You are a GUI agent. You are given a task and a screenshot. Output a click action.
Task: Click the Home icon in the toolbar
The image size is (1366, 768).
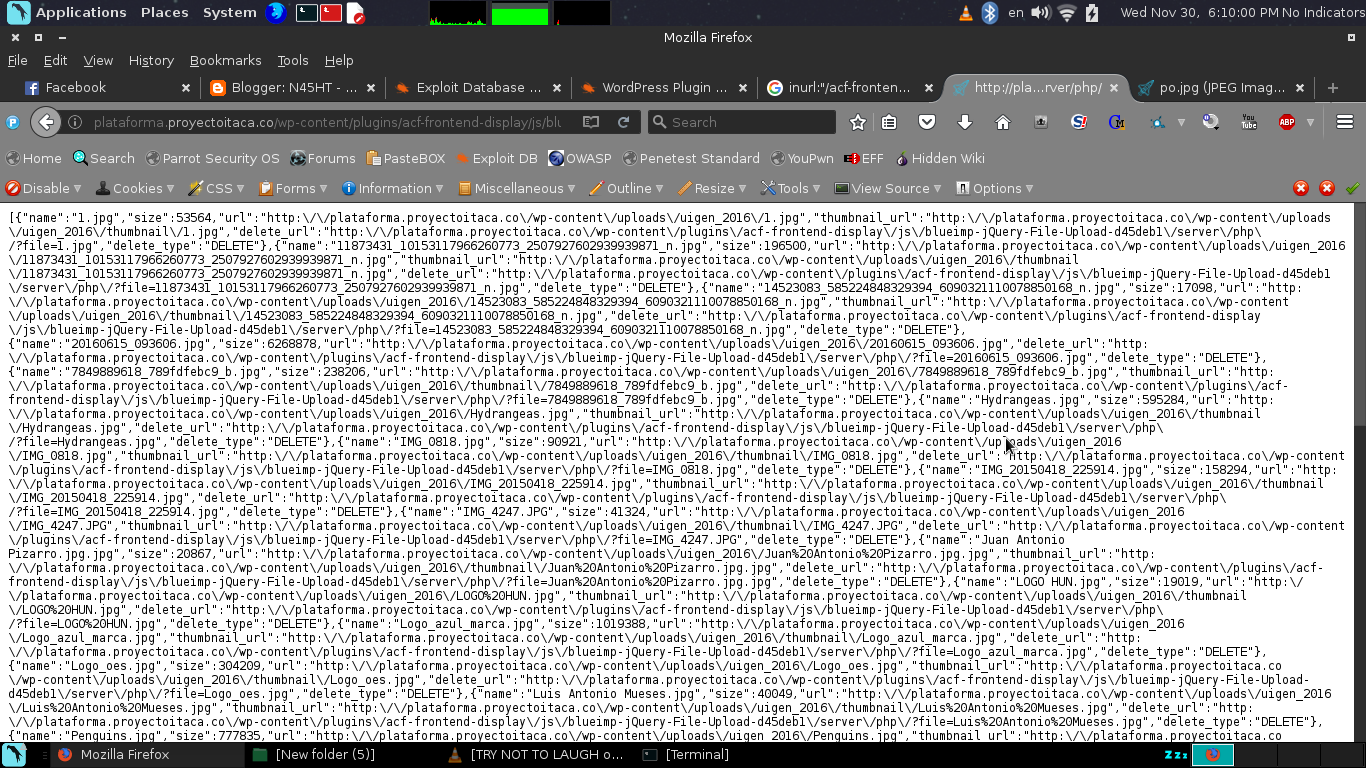click(x=1002, y=121)
